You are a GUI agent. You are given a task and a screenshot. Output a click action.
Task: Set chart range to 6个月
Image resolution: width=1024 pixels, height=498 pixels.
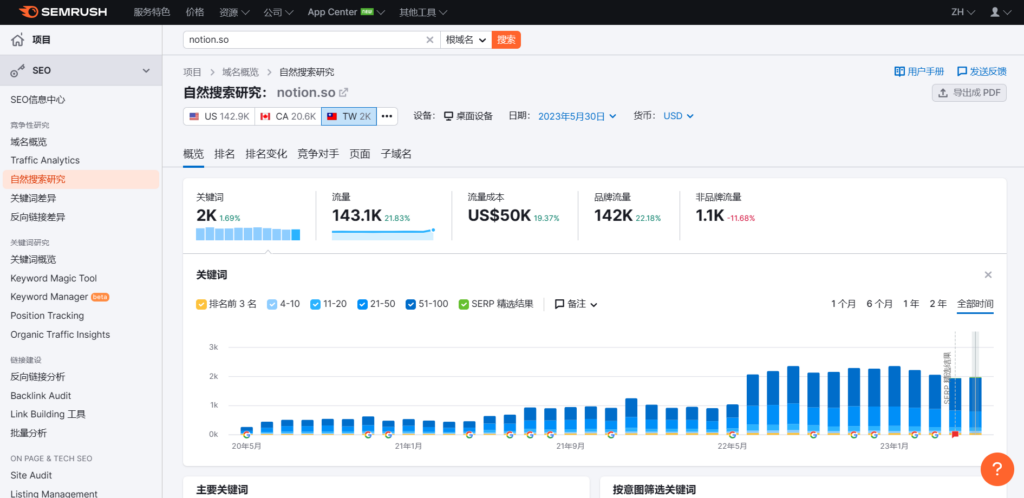point(879,303)
